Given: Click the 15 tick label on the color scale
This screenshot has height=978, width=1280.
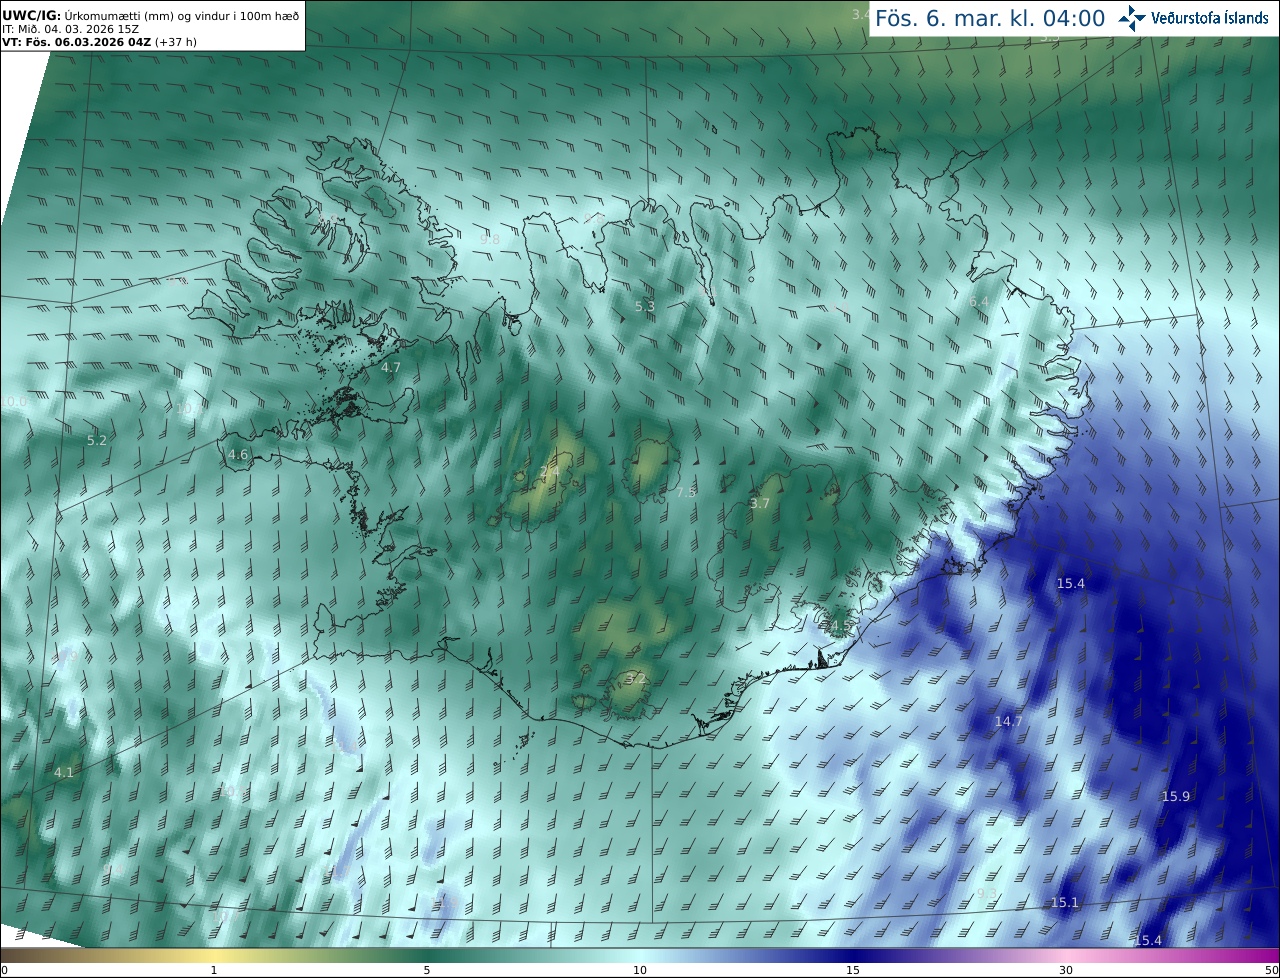Looking at the screenshot, I should 853,970.
